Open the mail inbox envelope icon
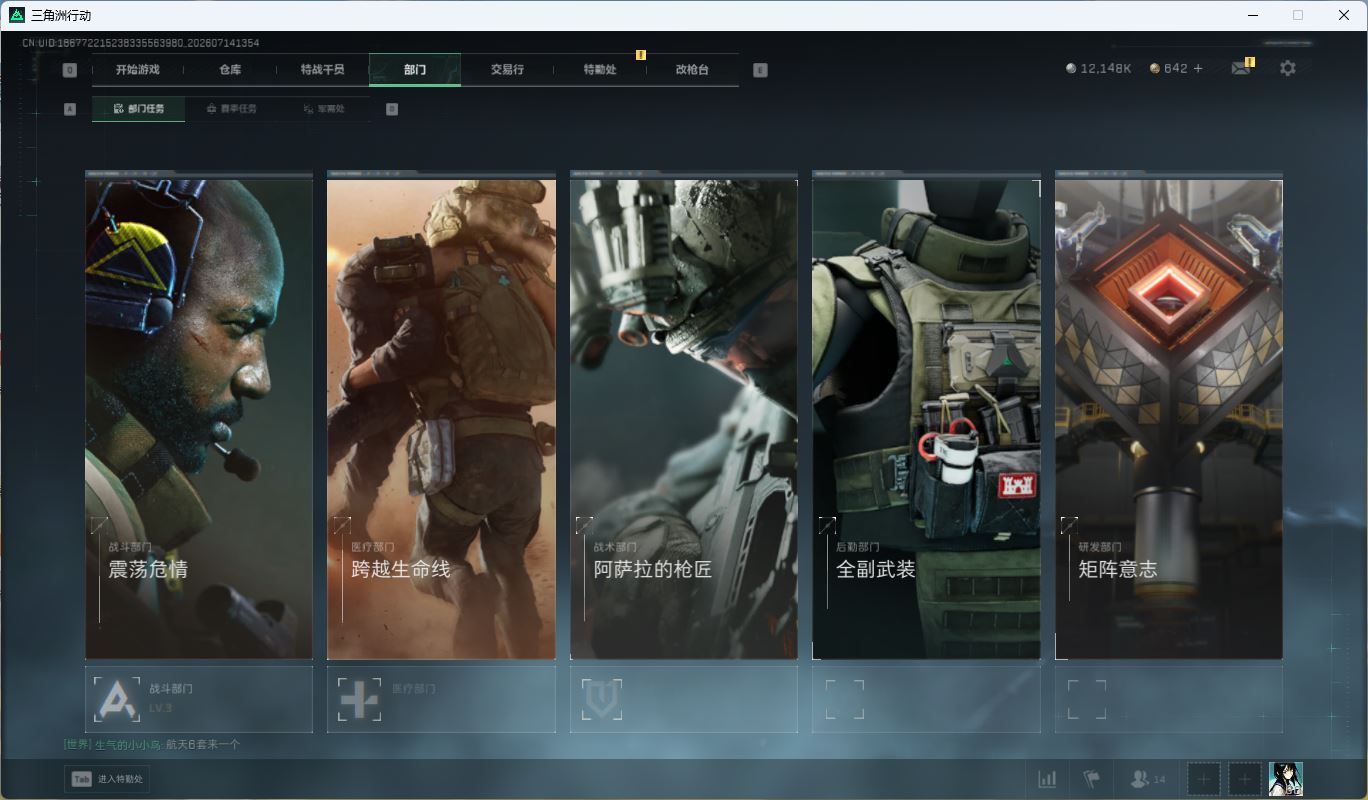1368x800 pixels. [1241, 68]
